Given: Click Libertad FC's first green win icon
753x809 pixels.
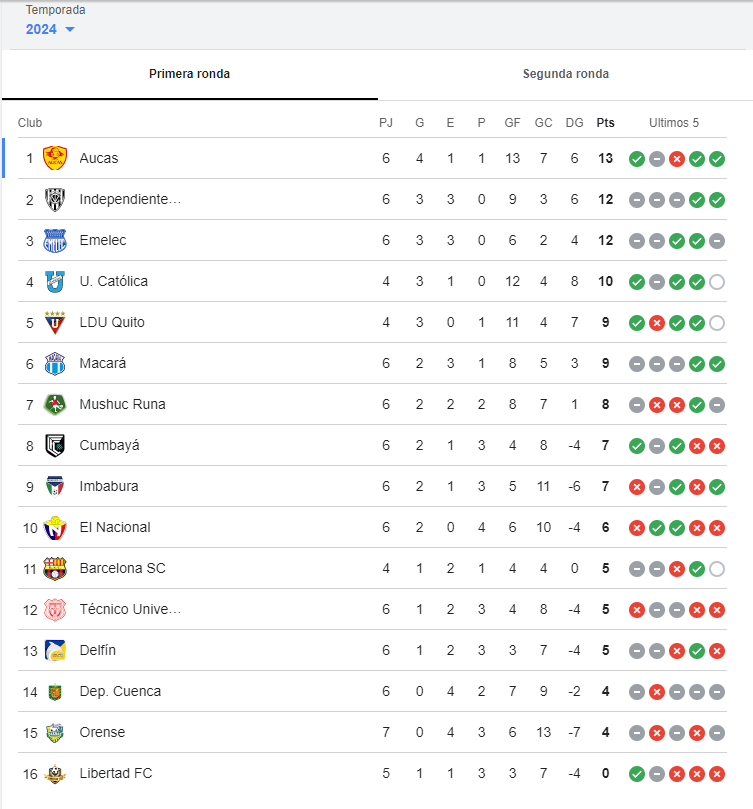Looking at the screenshot, I should coord(637,774).
